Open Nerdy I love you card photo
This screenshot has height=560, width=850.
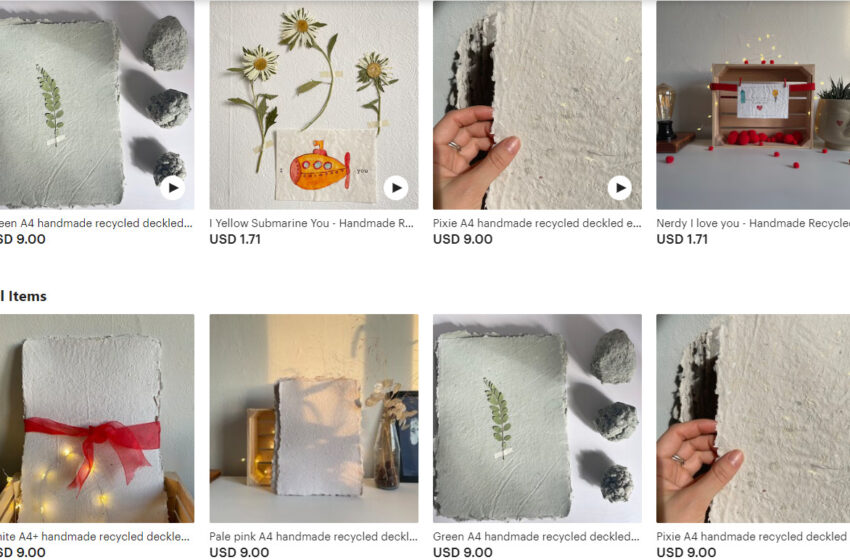click(x=753, y=105)
